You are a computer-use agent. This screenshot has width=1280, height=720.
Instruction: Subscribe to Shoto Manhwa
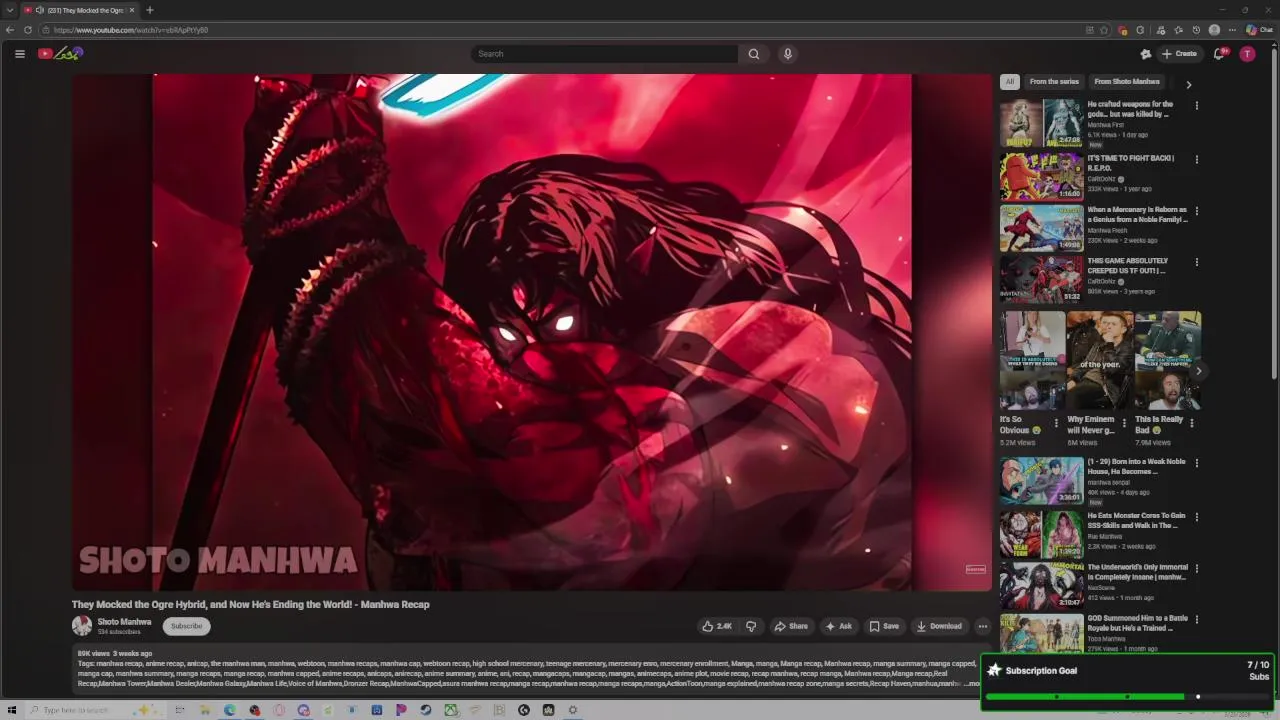186,626
